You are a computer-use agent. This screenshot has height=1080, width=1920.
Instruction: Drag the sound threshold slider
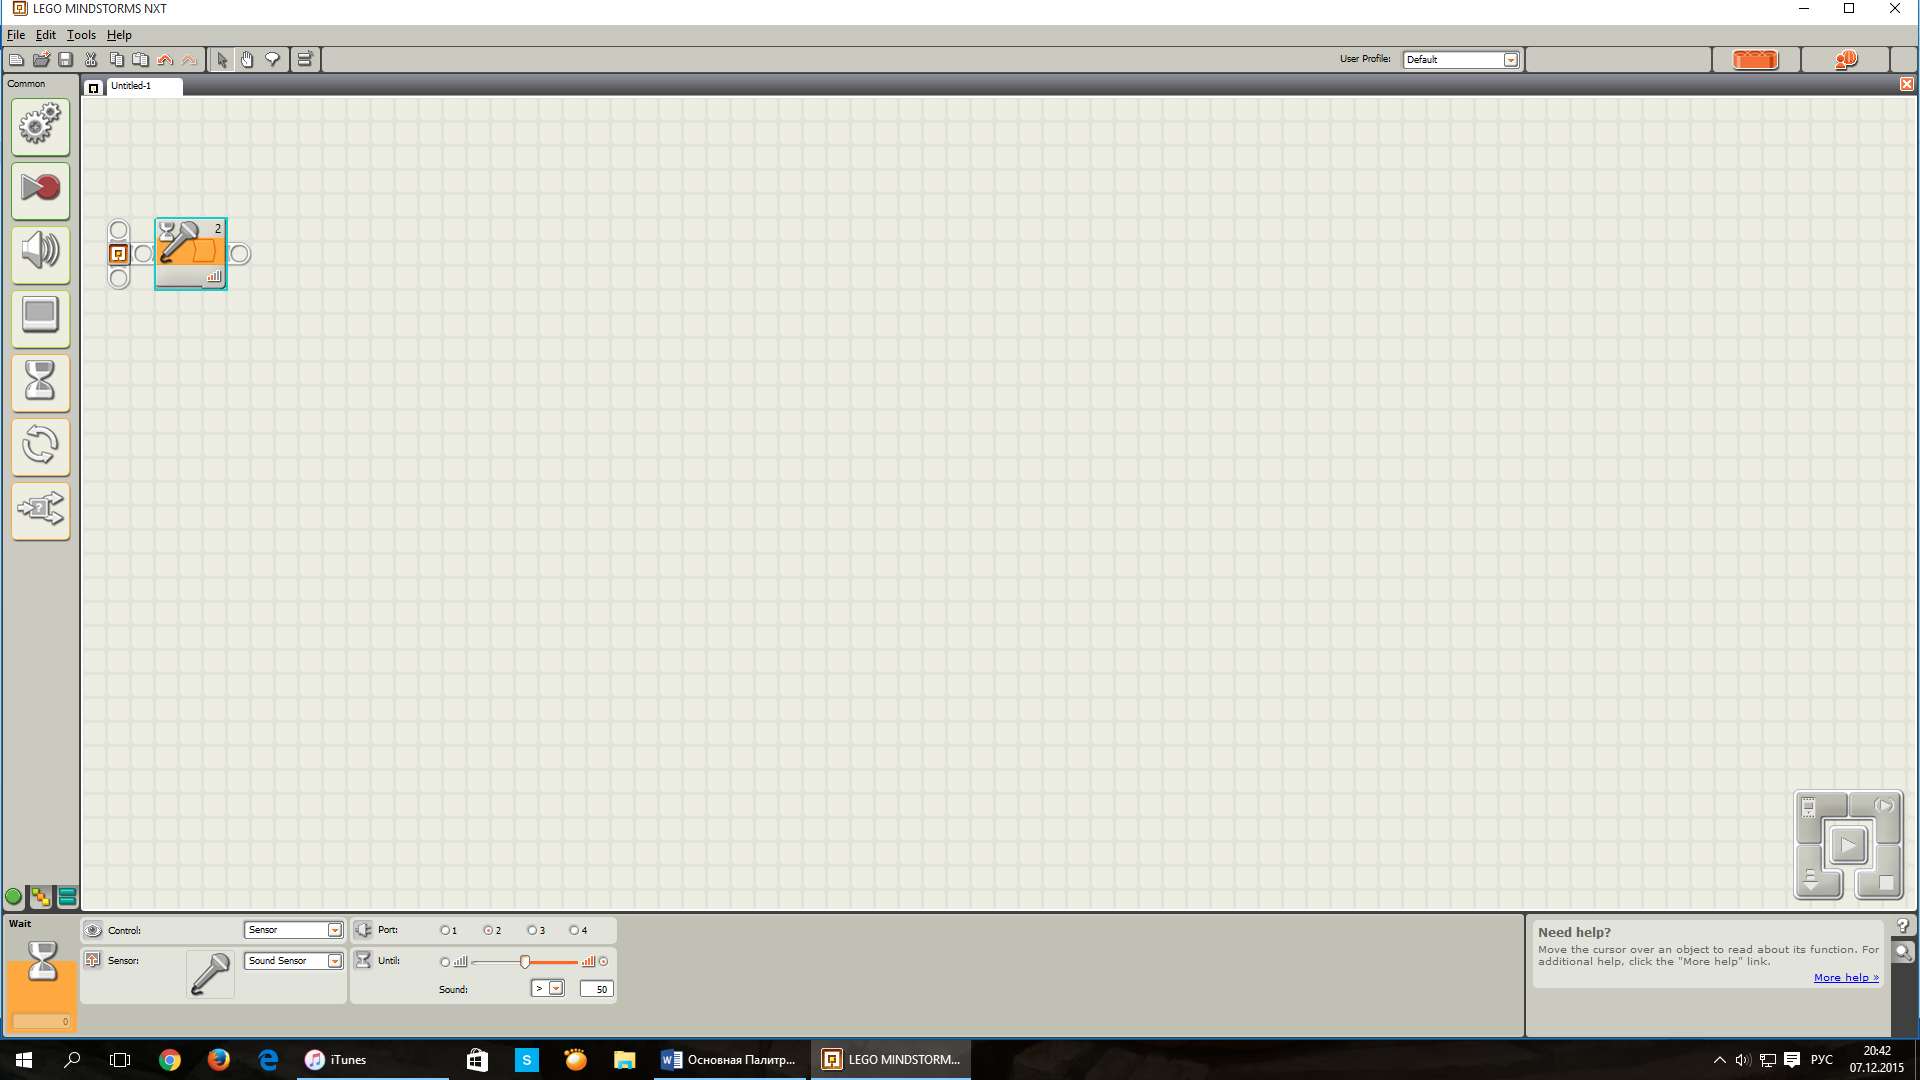pos(525,960)
